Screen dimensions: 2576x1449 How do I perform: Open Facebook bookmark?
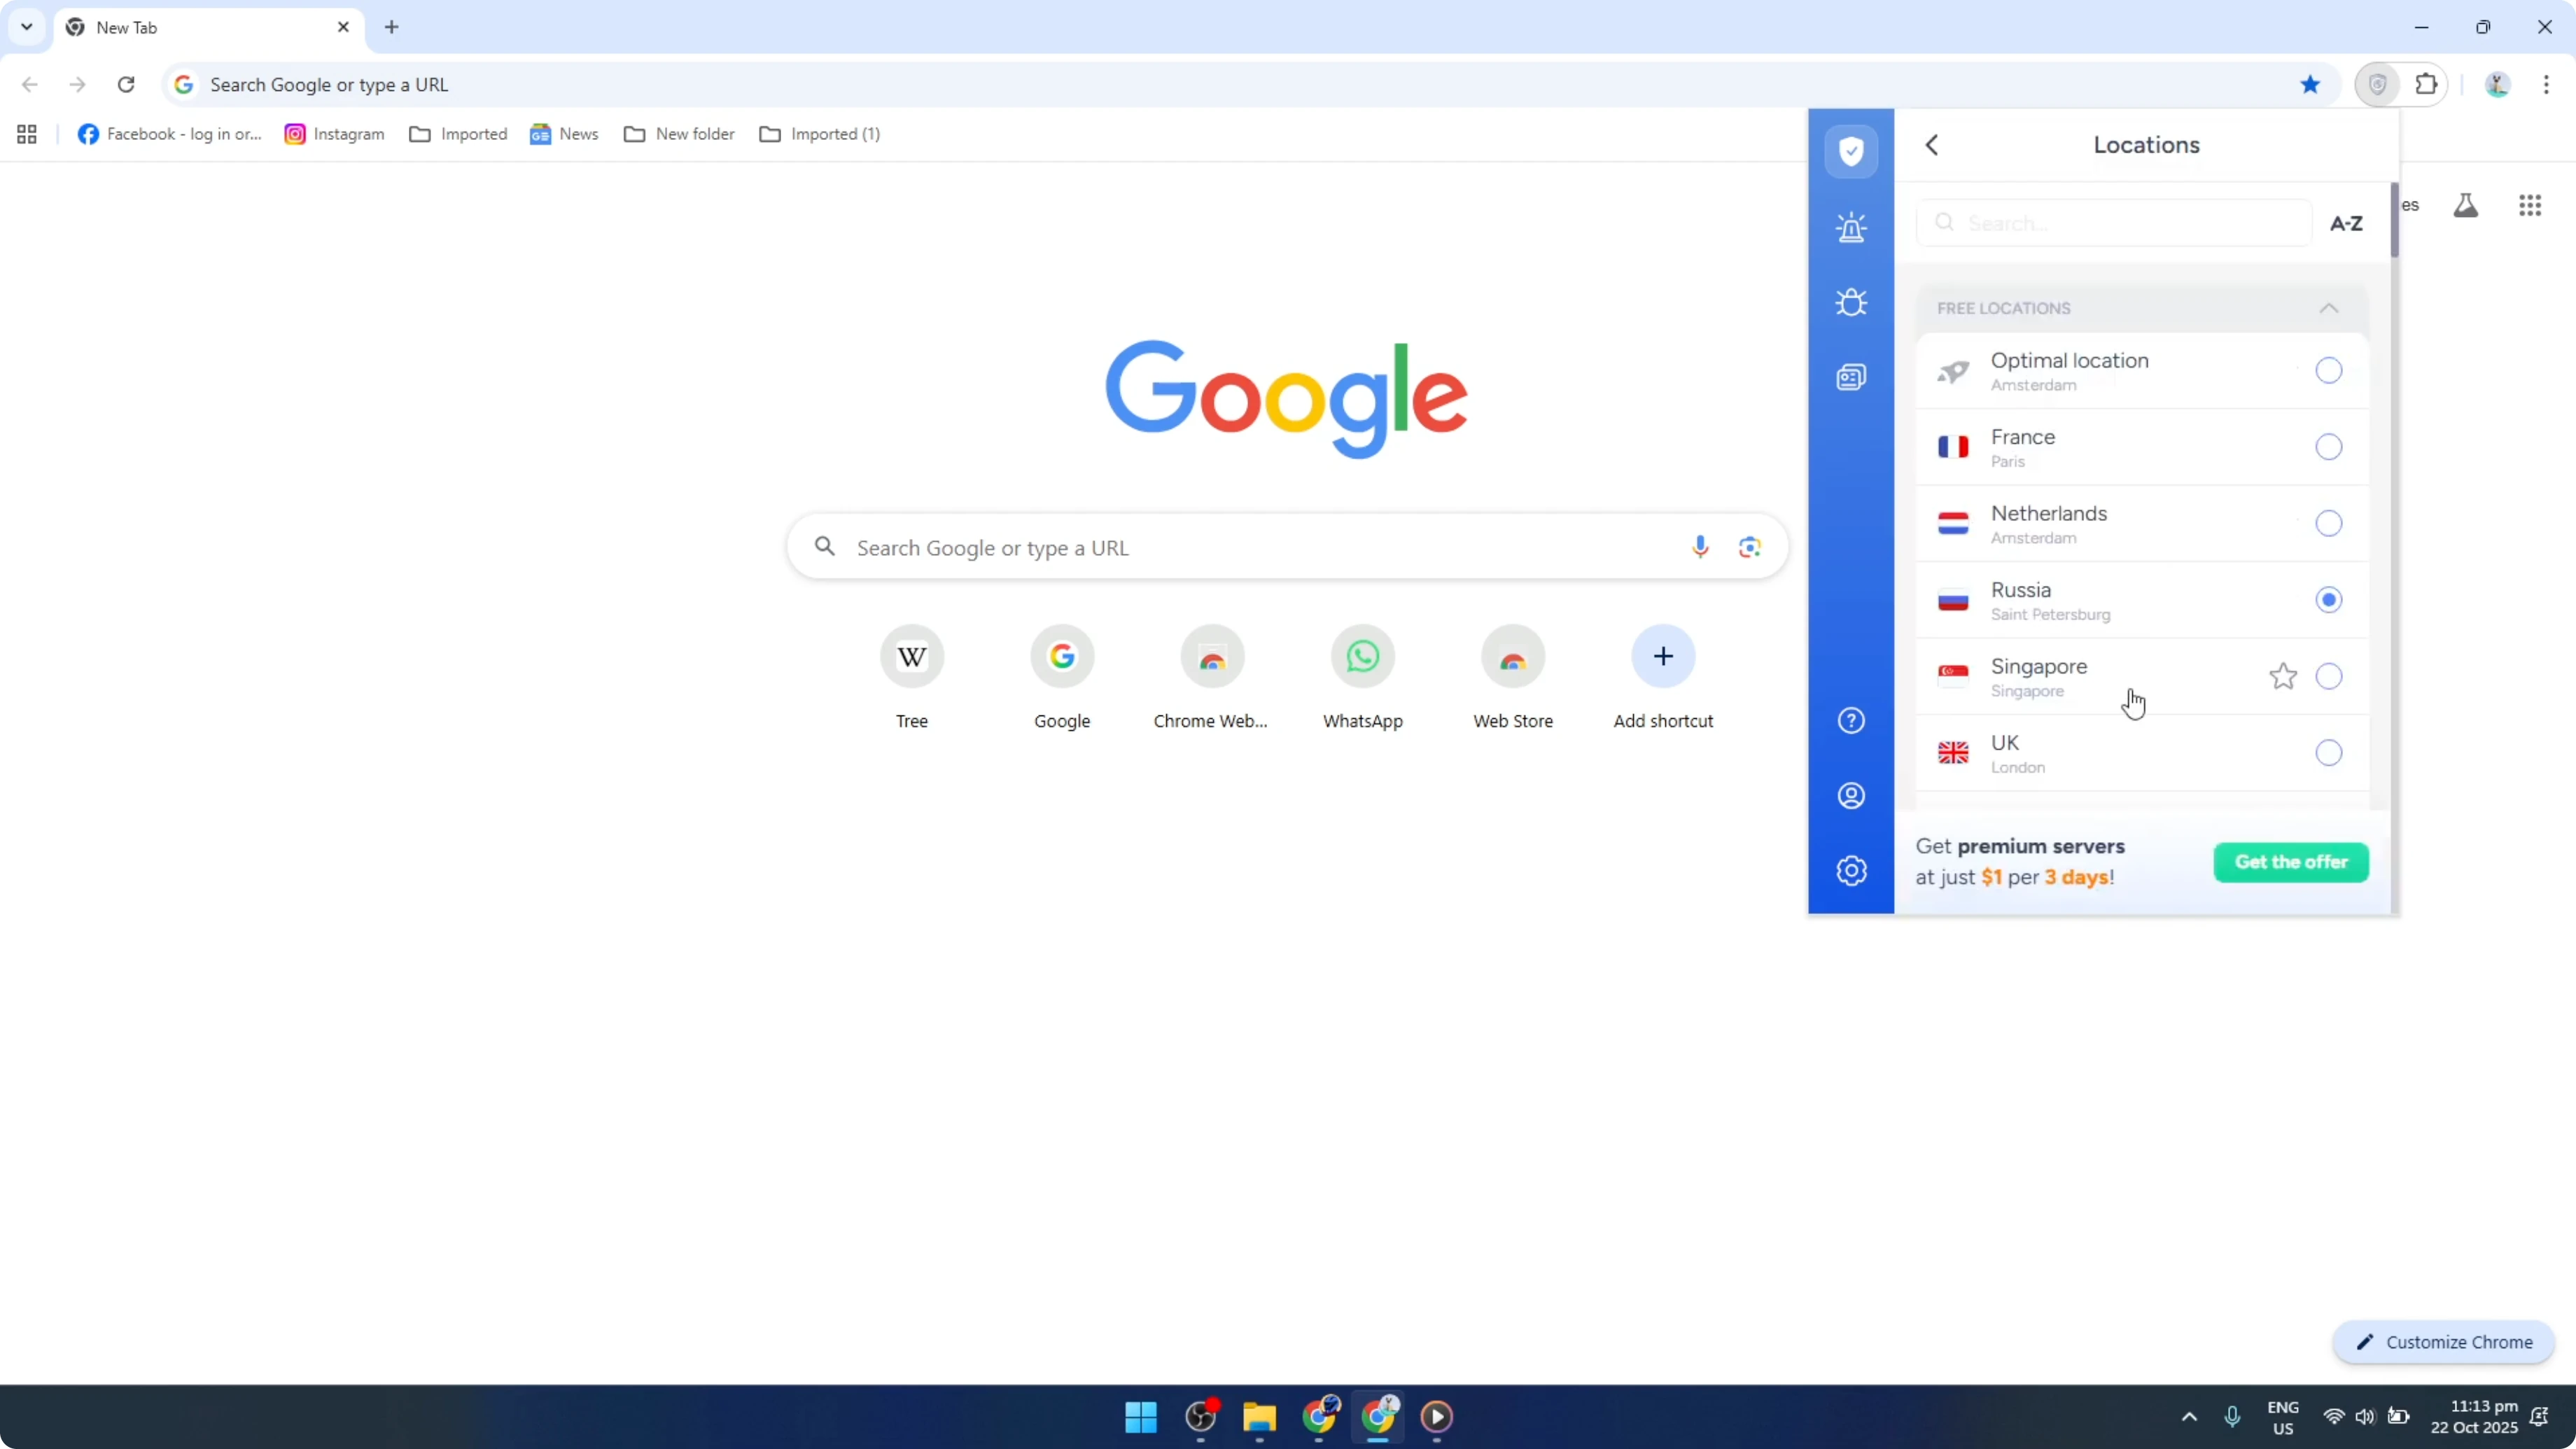pos(169,134)
